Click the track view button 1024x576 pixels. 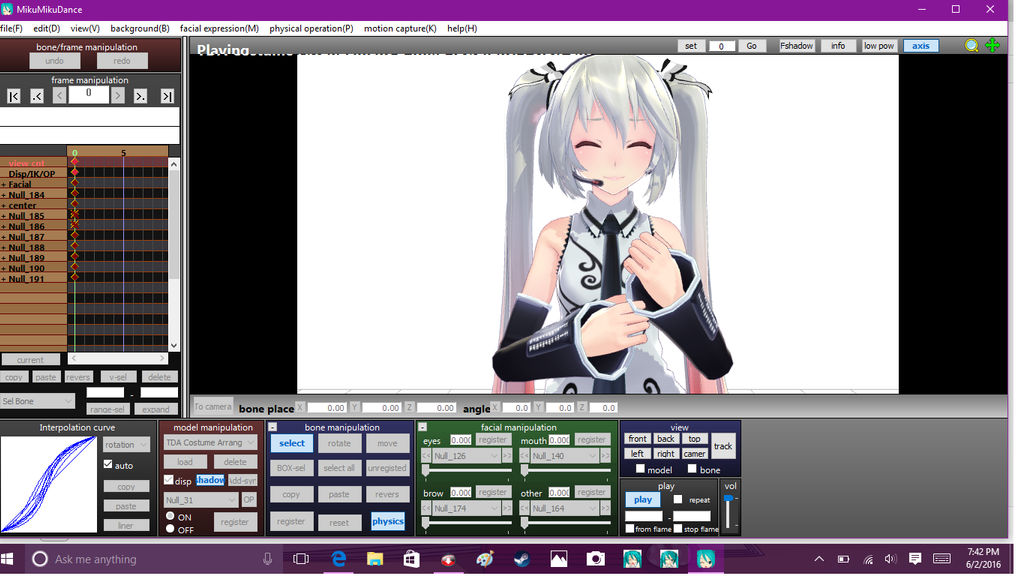coord(723,446)
